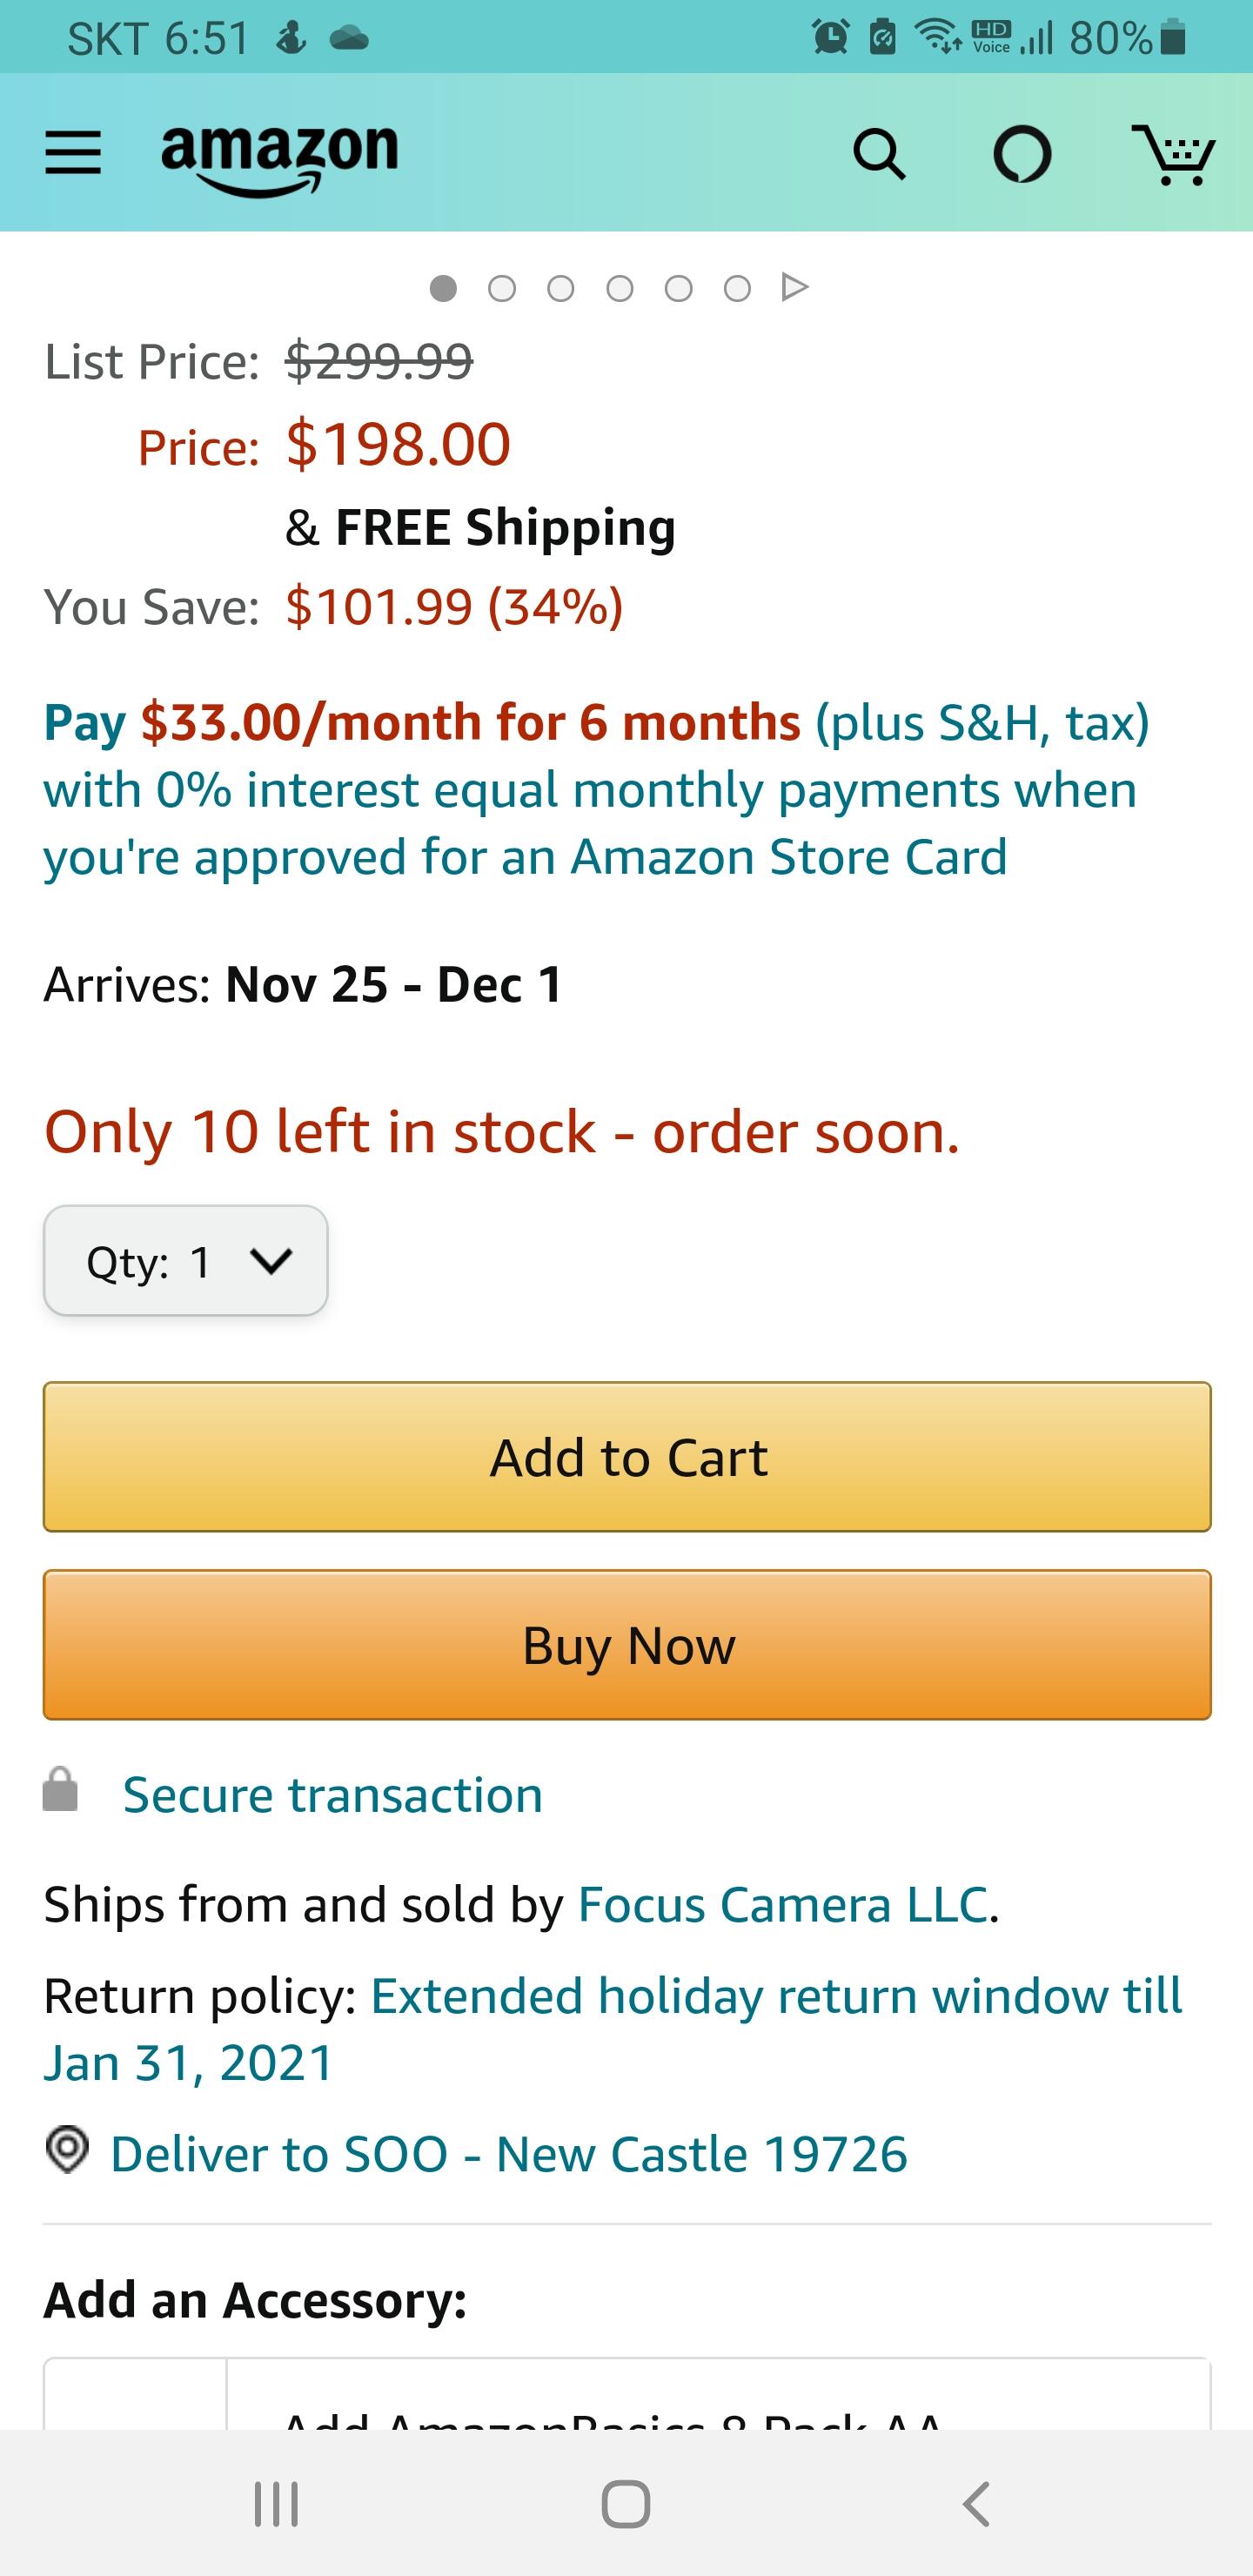Tap the delivery location pin icon

67,2151
